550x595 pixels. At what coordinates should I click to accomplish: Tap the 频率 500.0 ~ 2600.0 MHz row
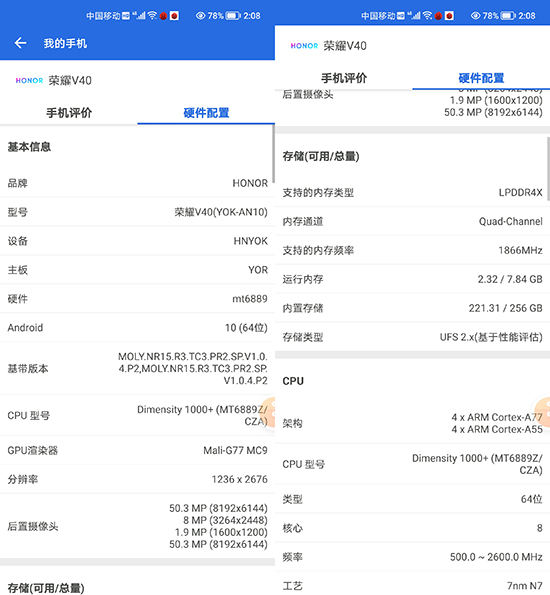tap(413, 557)
